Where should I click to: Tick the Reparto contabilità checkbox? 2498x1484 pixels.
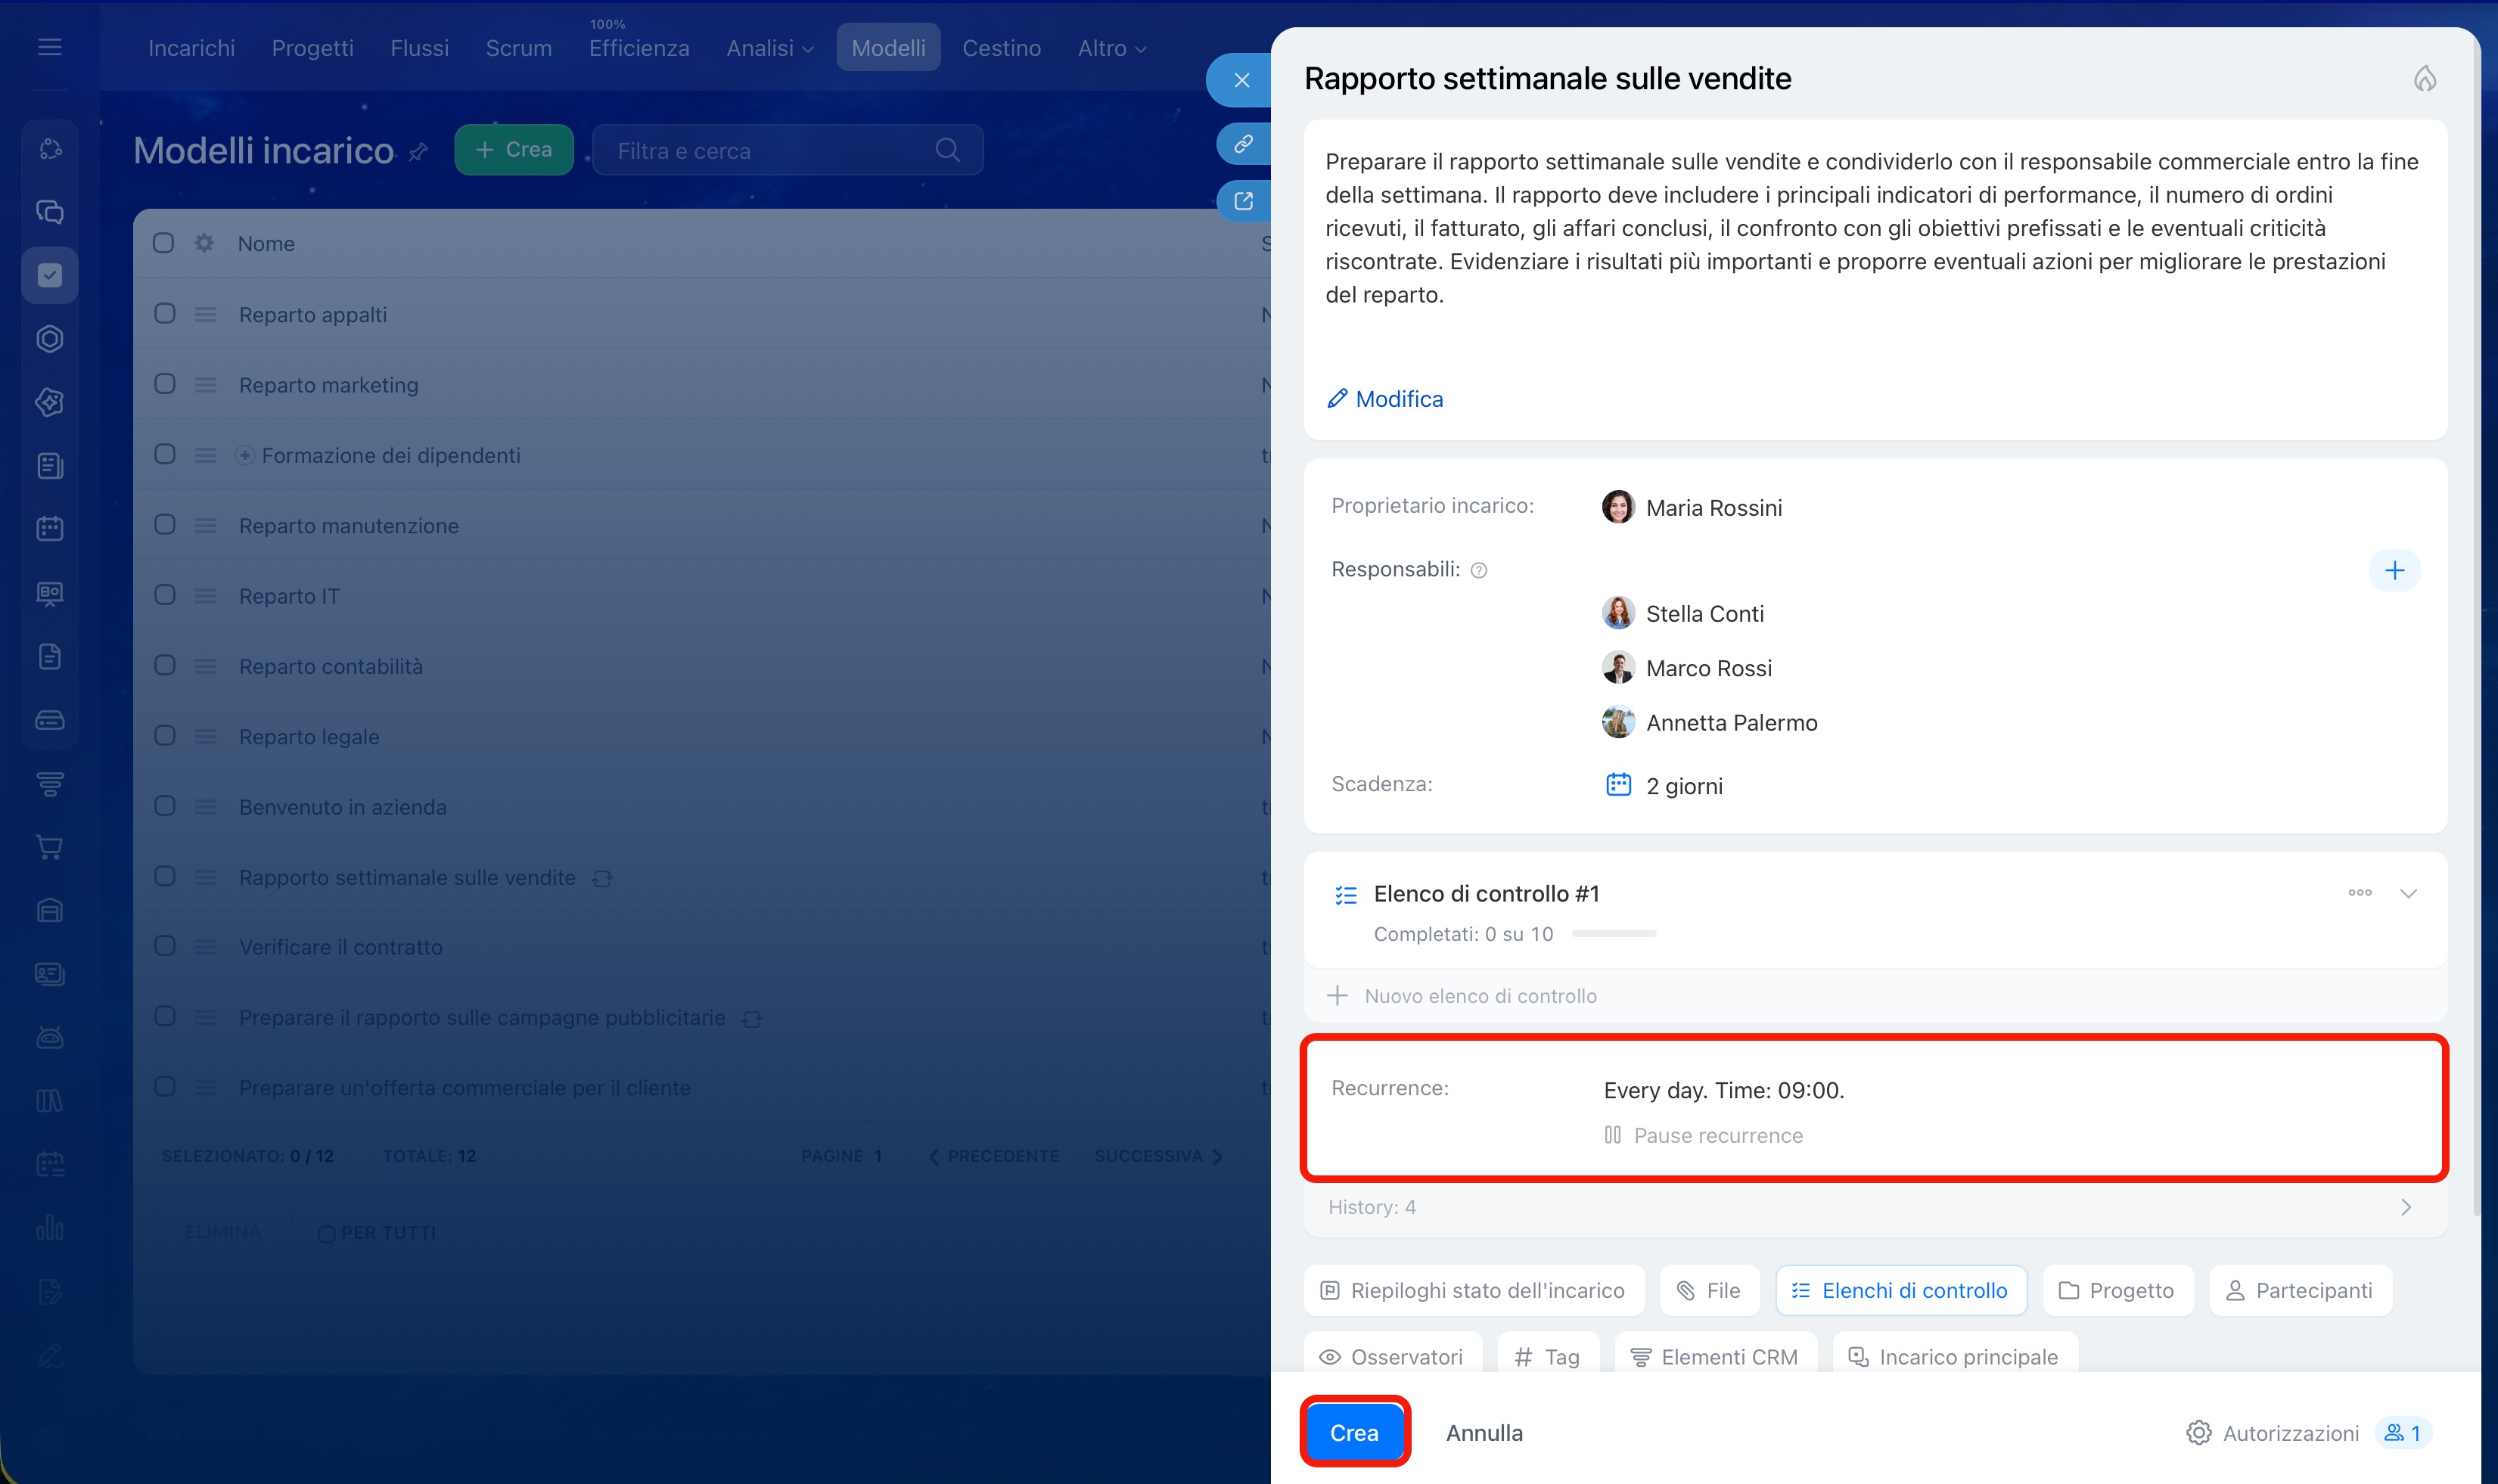[165, 665]
